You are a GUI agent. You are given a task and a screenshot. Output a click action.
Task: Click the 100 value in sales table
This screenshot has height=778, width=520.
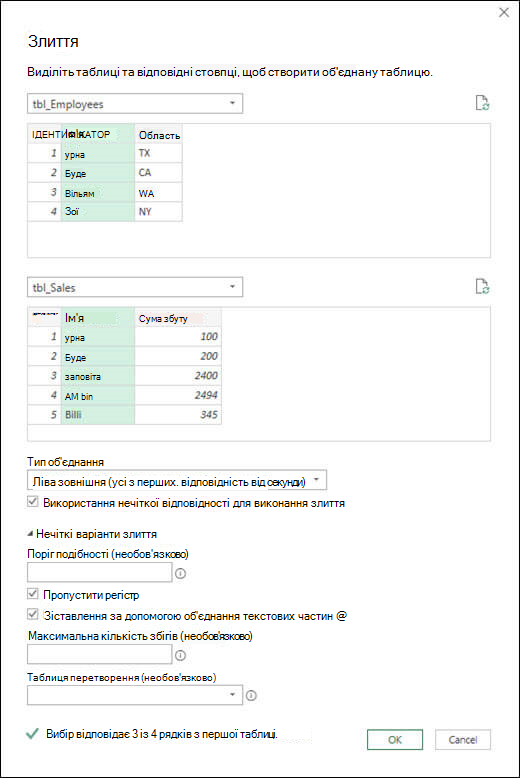coord(178,337)
